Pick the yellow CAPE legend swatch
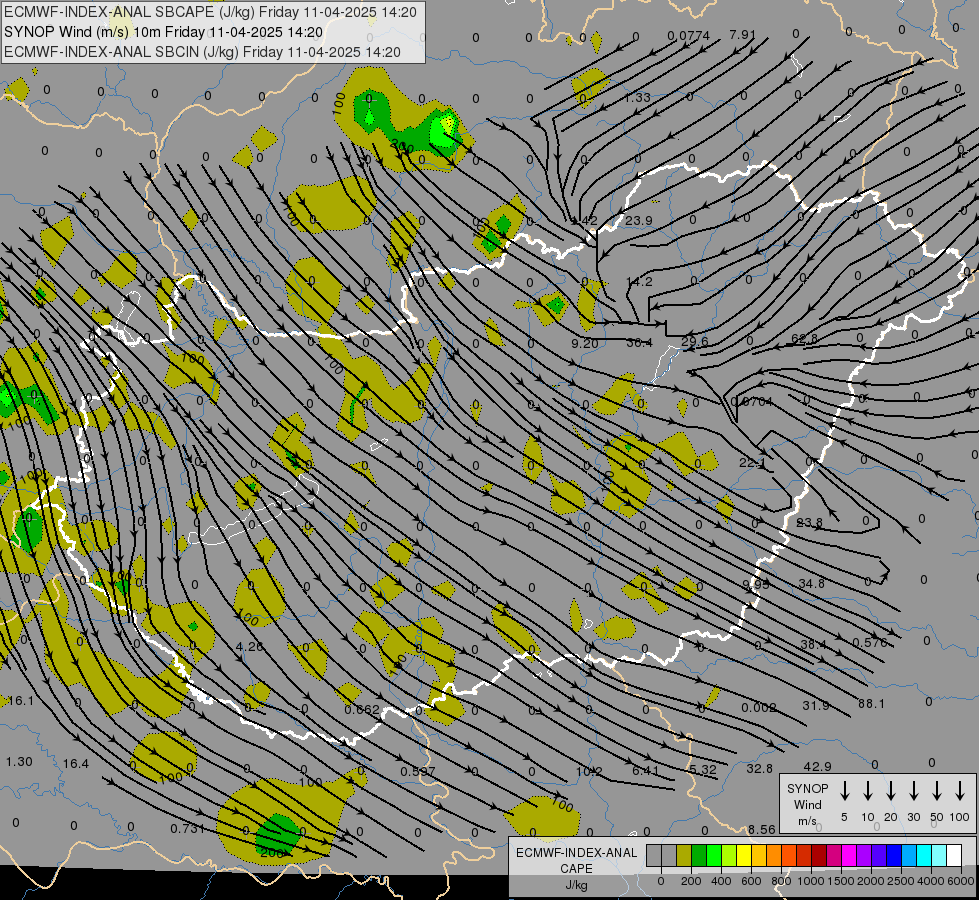The width and height of the screenshot is (979, 900). 744,855
